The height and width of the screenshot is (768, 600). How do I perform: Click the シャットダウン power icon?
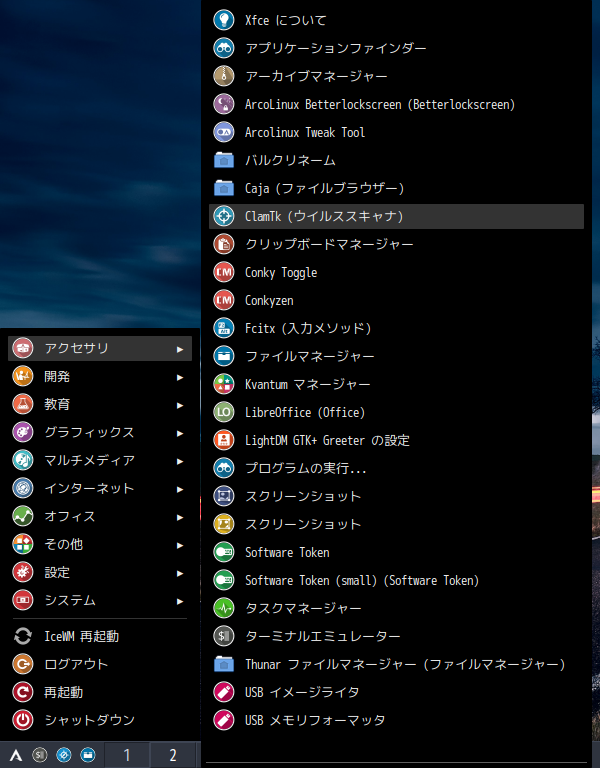tap(23, 720)
